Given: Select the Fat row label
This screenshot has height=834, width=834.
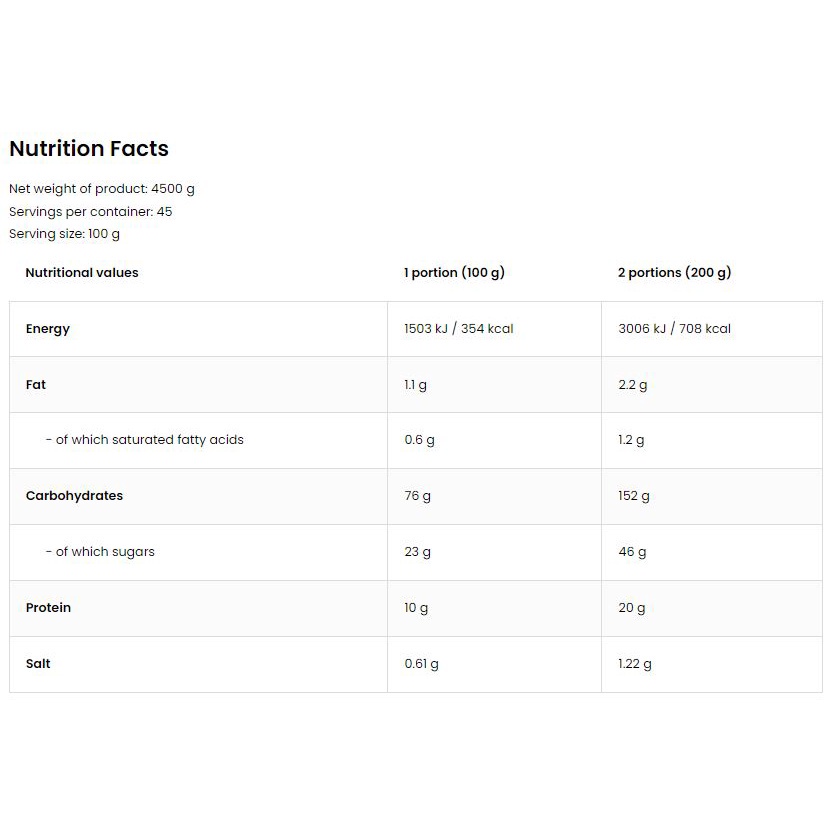Looking at the screenshot, I should tap(36, 385).
